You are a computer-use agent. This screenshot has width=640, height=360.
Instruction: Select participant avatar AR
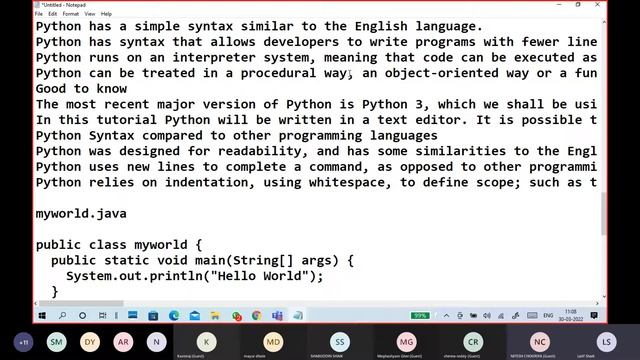123,342
